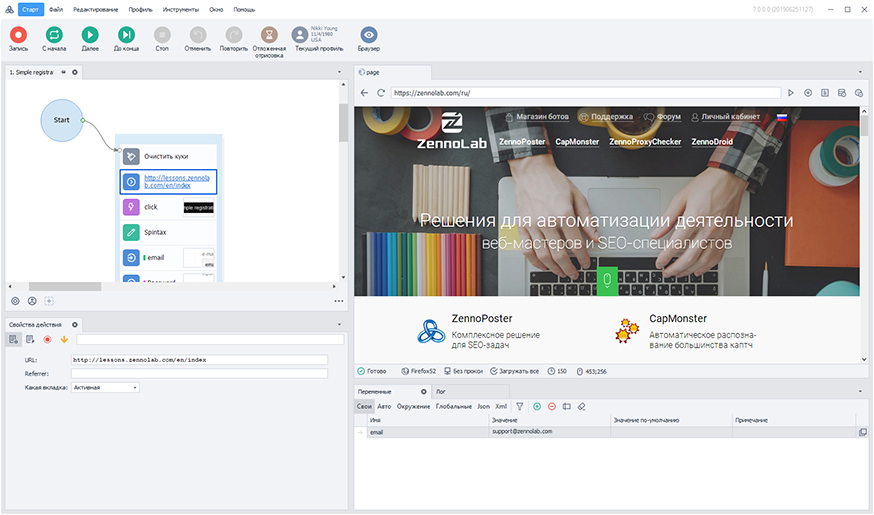Click the Отменить undo button
This screenshot has height=515, width=874.
(198, 35)
